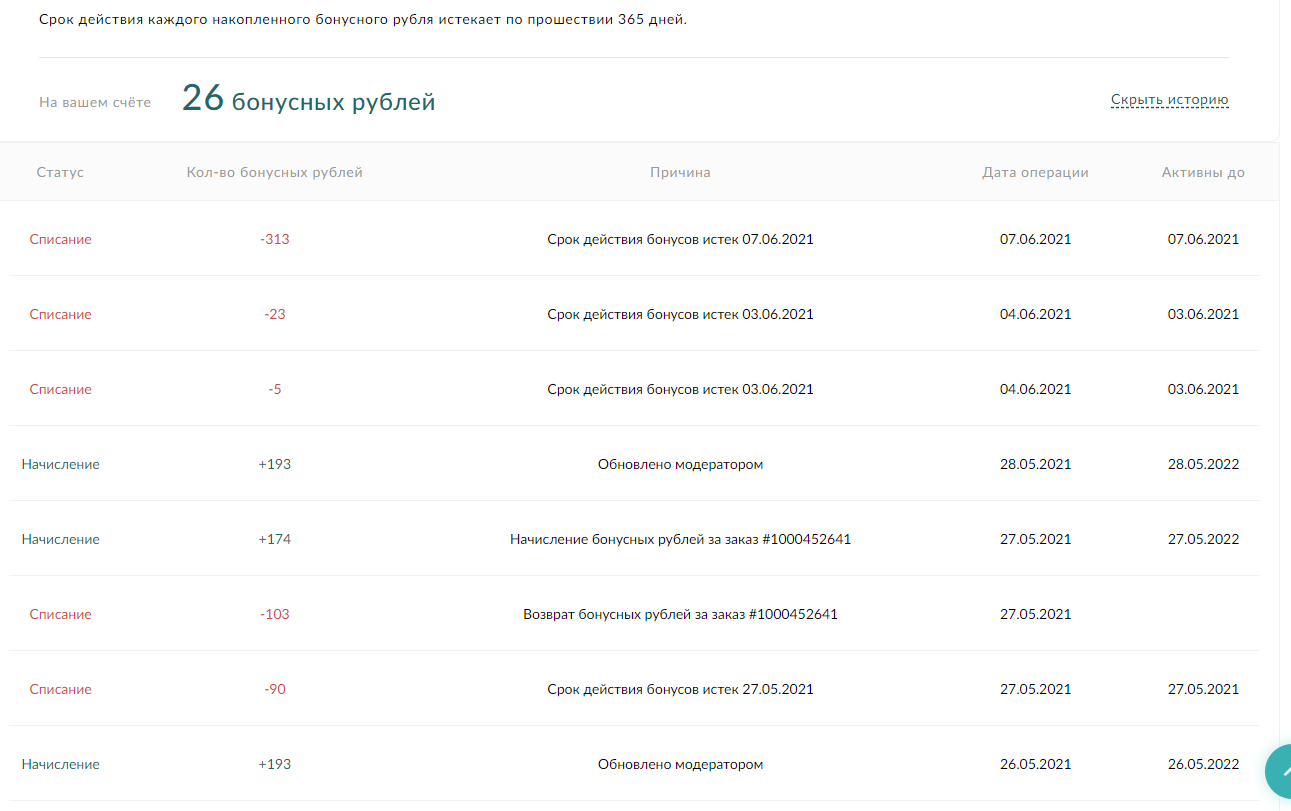Click the '26 бонусных рублей' balance
Screen dimensions: 1291x811
(x=308, y=99)
